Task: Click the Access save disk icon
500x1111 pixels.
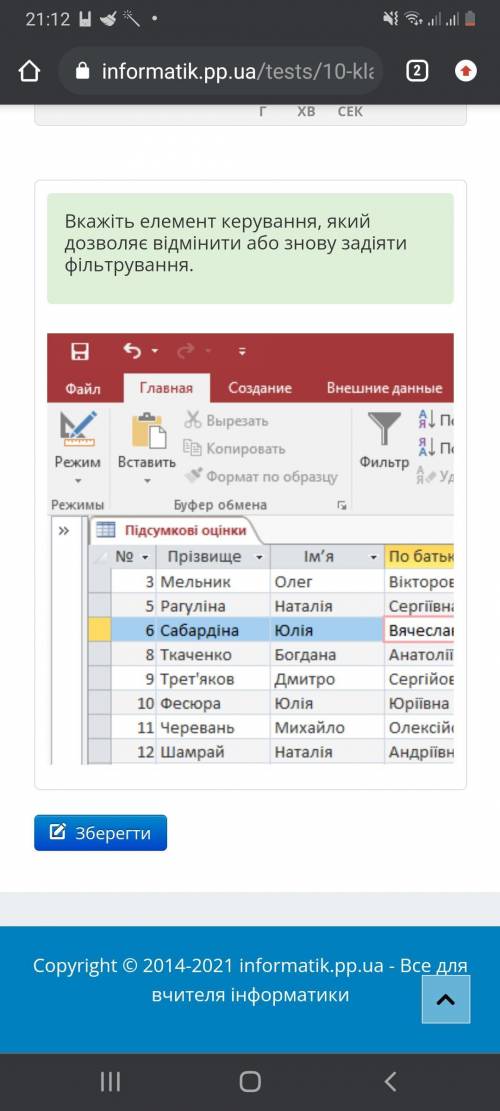Action: point(80,351)
